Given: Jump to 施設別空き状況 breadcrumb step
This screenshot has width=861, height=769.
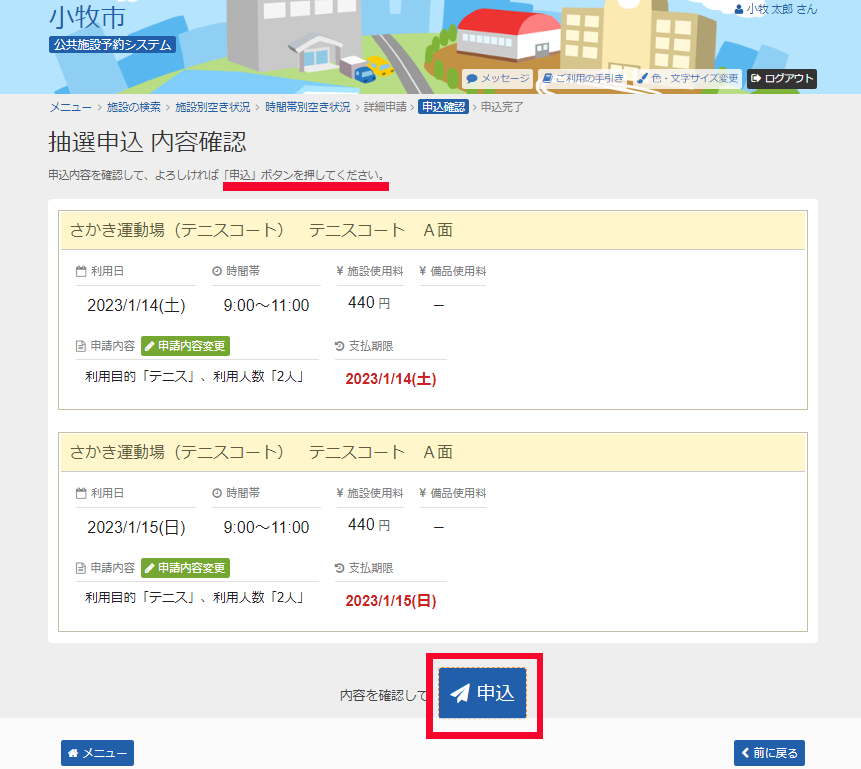Looking at the screenshot, I should (212, 106).
